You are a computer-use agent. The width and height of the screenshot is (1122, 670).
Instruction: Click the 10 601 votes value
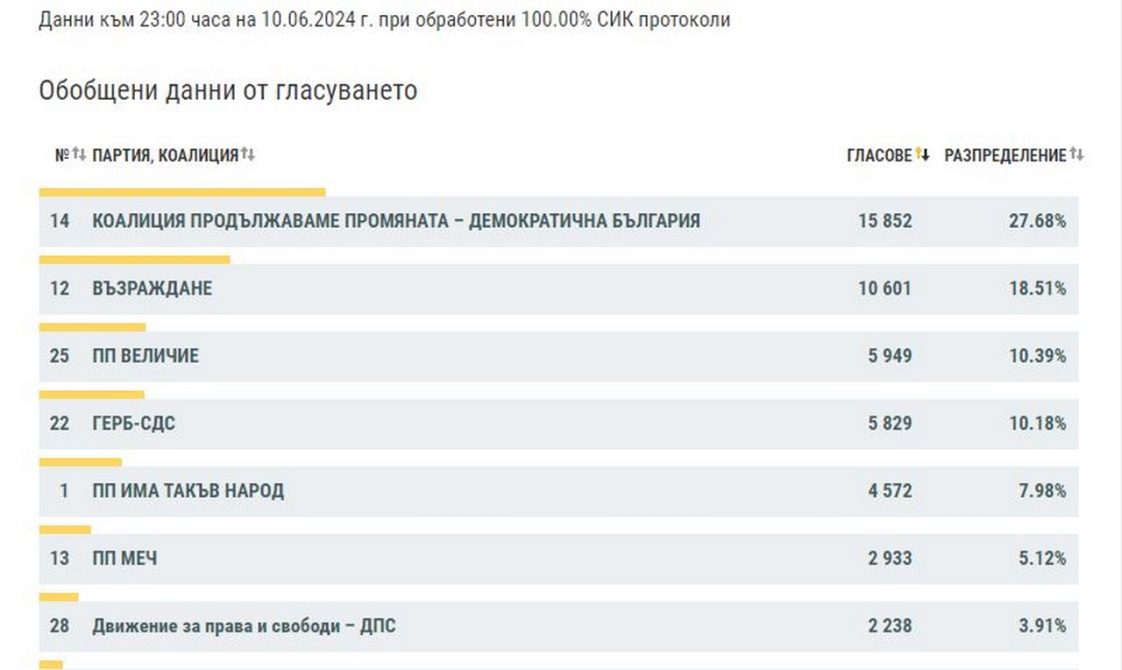(885, 289)
